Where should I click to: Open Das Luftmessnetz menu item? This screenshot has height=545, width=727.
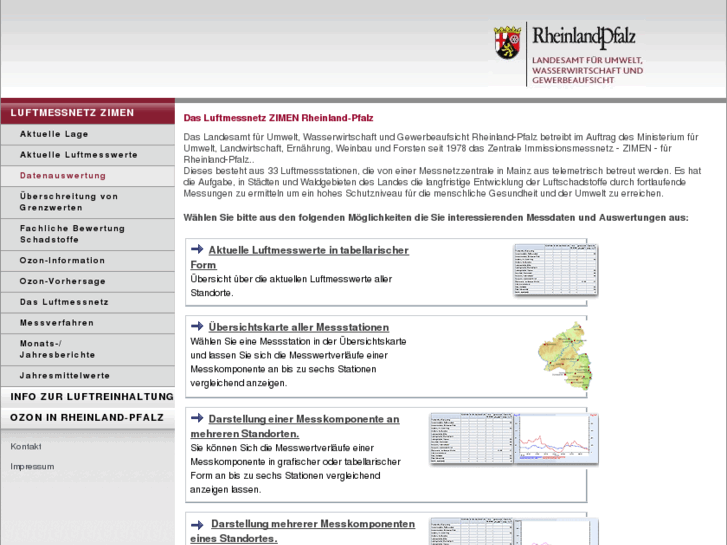click(88, 302)
